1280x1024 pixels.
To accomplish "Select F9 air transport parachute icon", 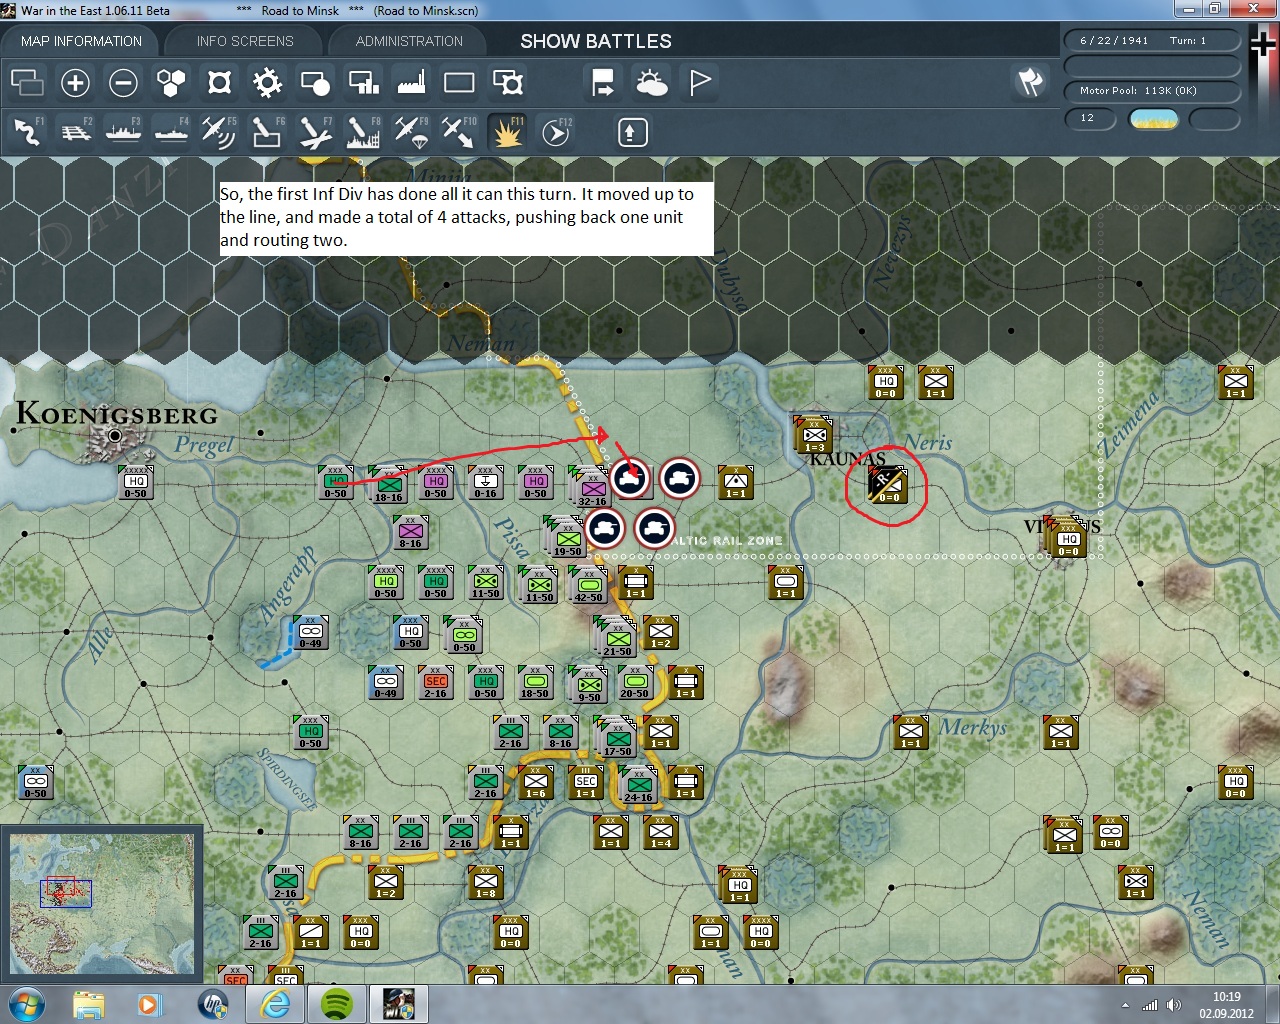I will (411, 132).
